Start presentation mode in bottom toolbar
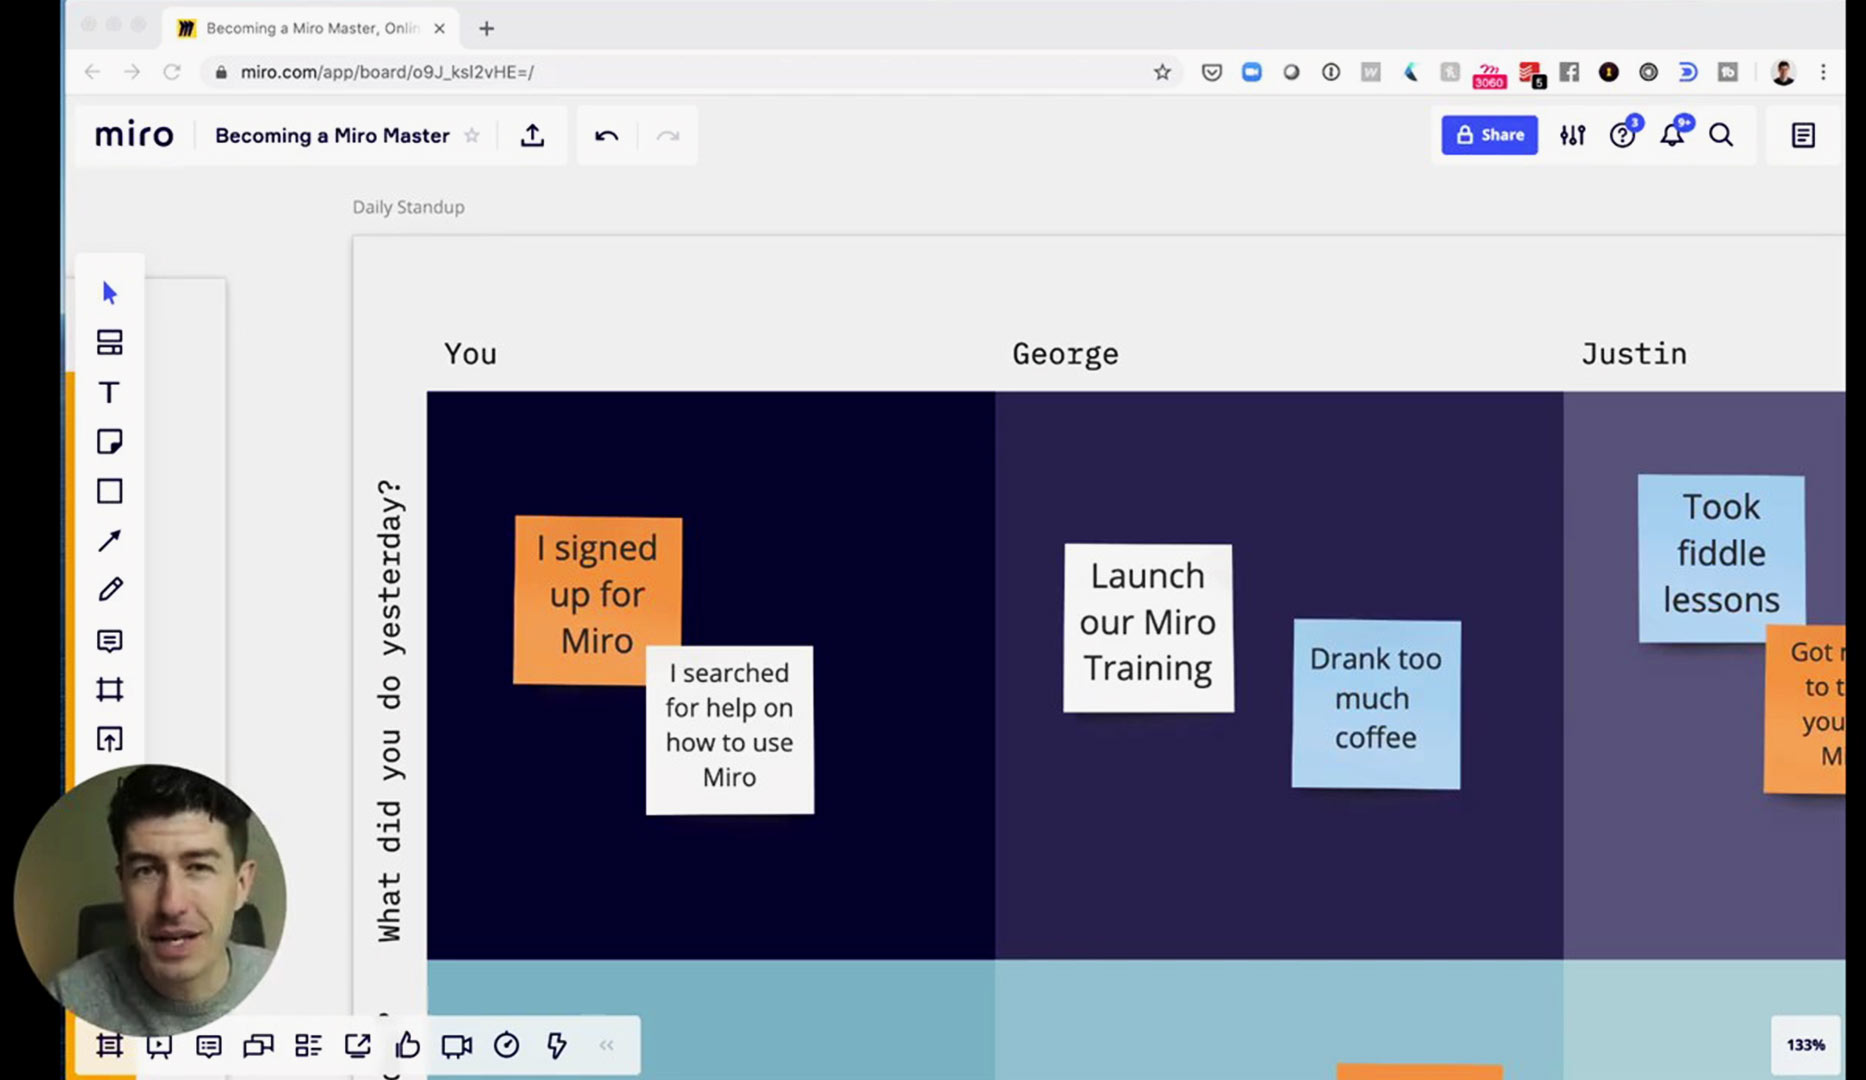The height and width of the screenshot is (1080, 1866). point(159,1045)
